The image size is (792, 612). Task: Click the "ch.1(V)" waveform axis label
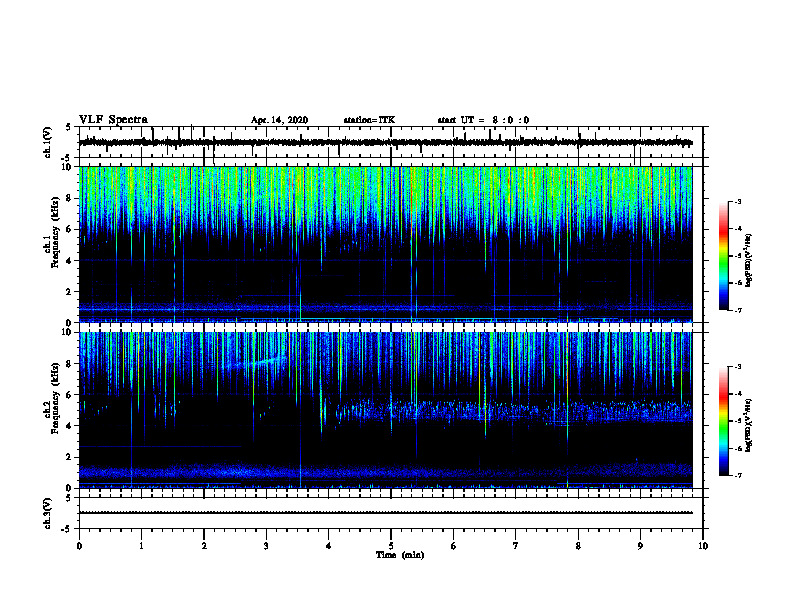pyautogui.click(x=48, y=142)
